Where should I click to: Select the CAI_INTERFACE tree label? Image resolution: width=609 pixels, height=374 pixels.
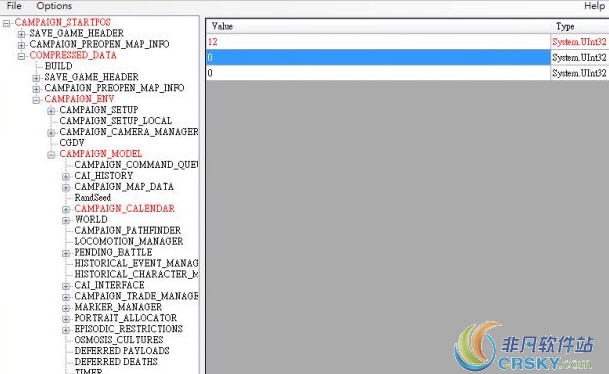tap(109, 285)
